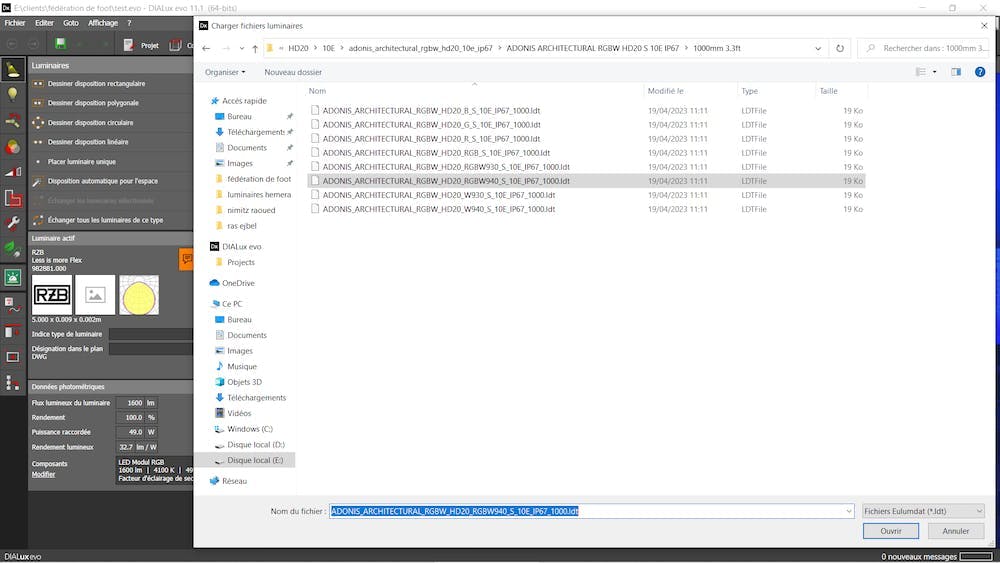Viewport: 1000px width, 563px height.
Task: Open the calendar curve daylight tool icon
Action: (x=13, y=305)
